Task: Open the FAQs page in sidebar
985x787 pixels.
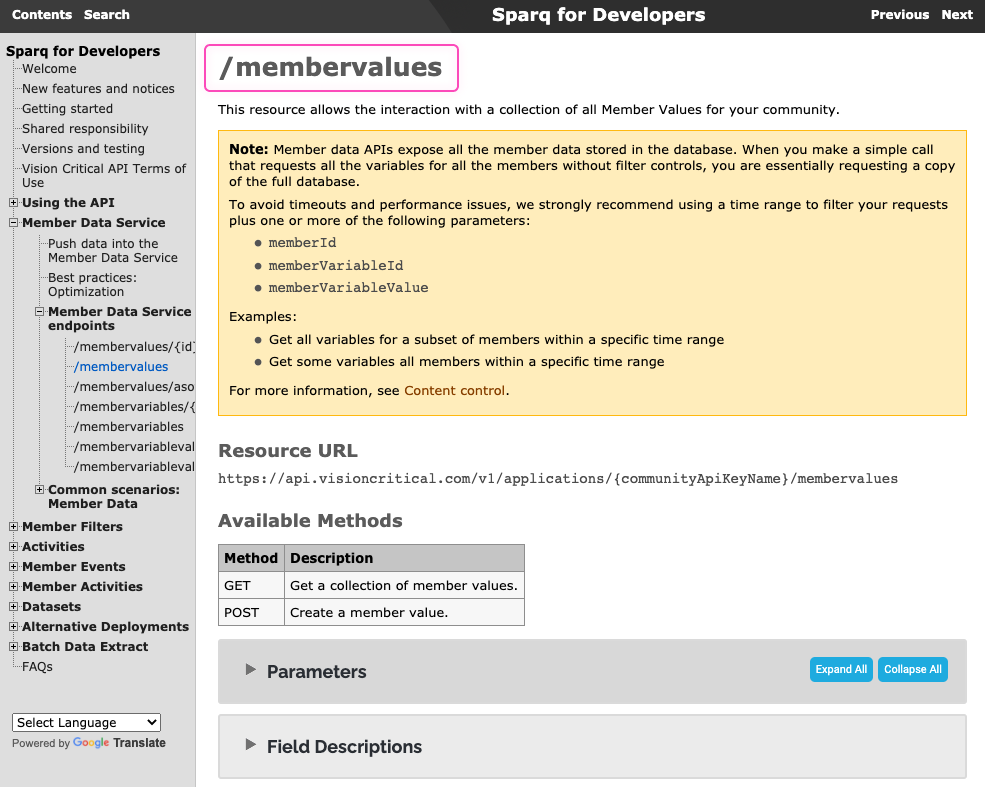Action: pos(37,667)
